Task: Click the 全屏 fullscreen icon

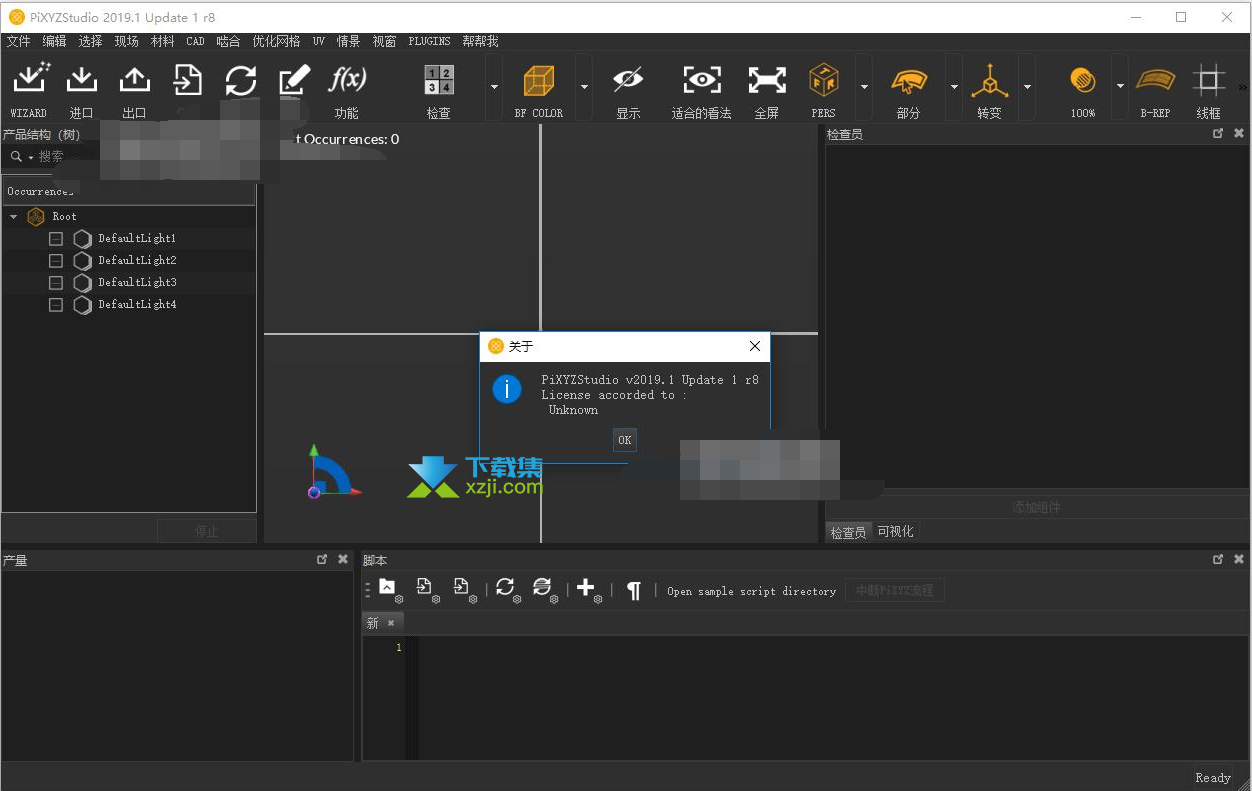Action: coord(767,80)
